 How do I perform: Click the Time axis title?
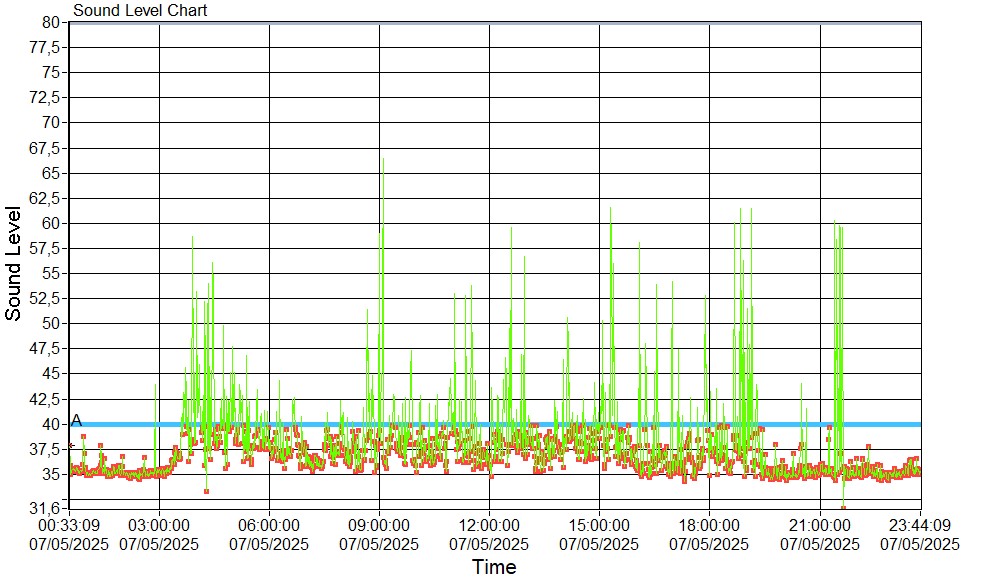494,568
